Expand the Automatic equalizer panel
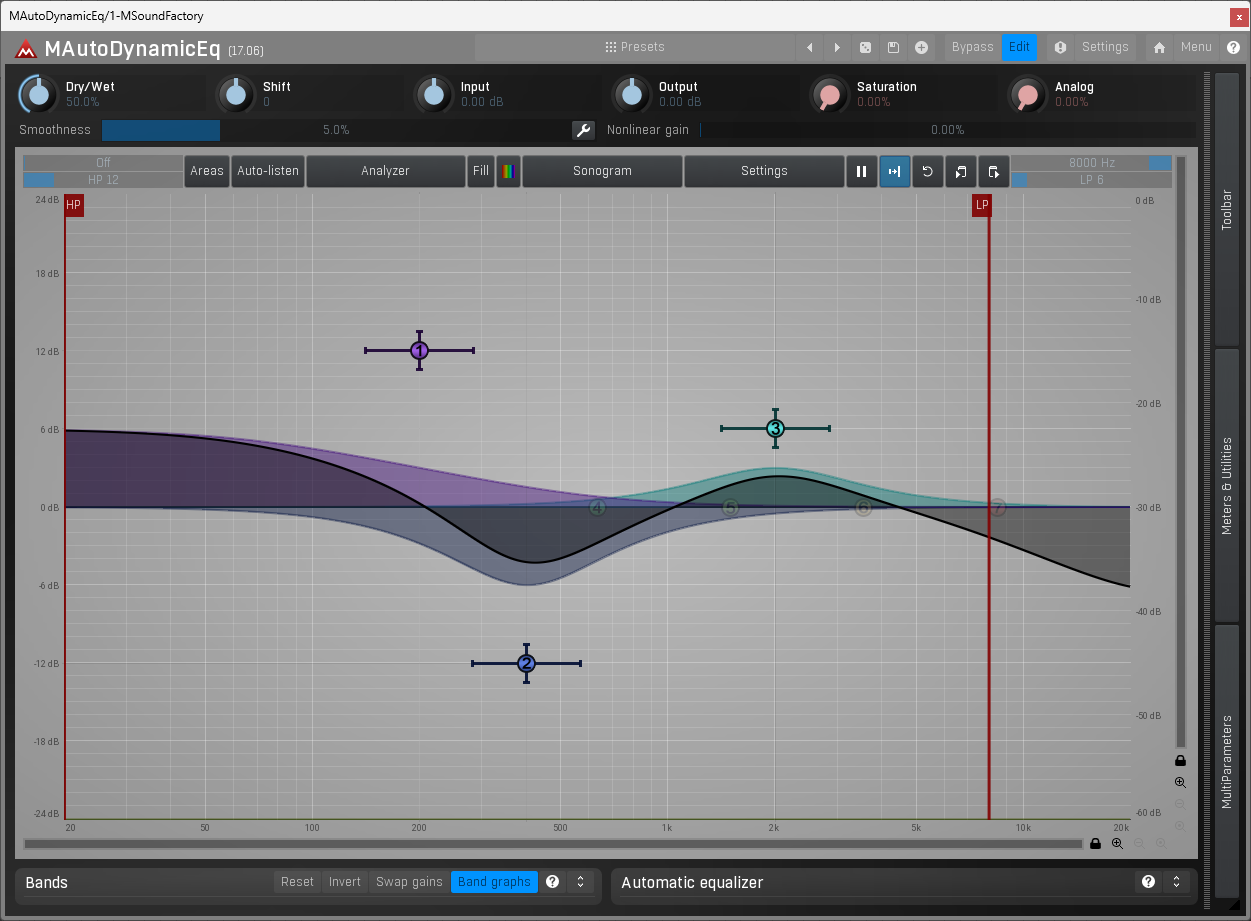Image resolution: width=1251 pixels, height=921 pixels. click(x=1176, y=882)
